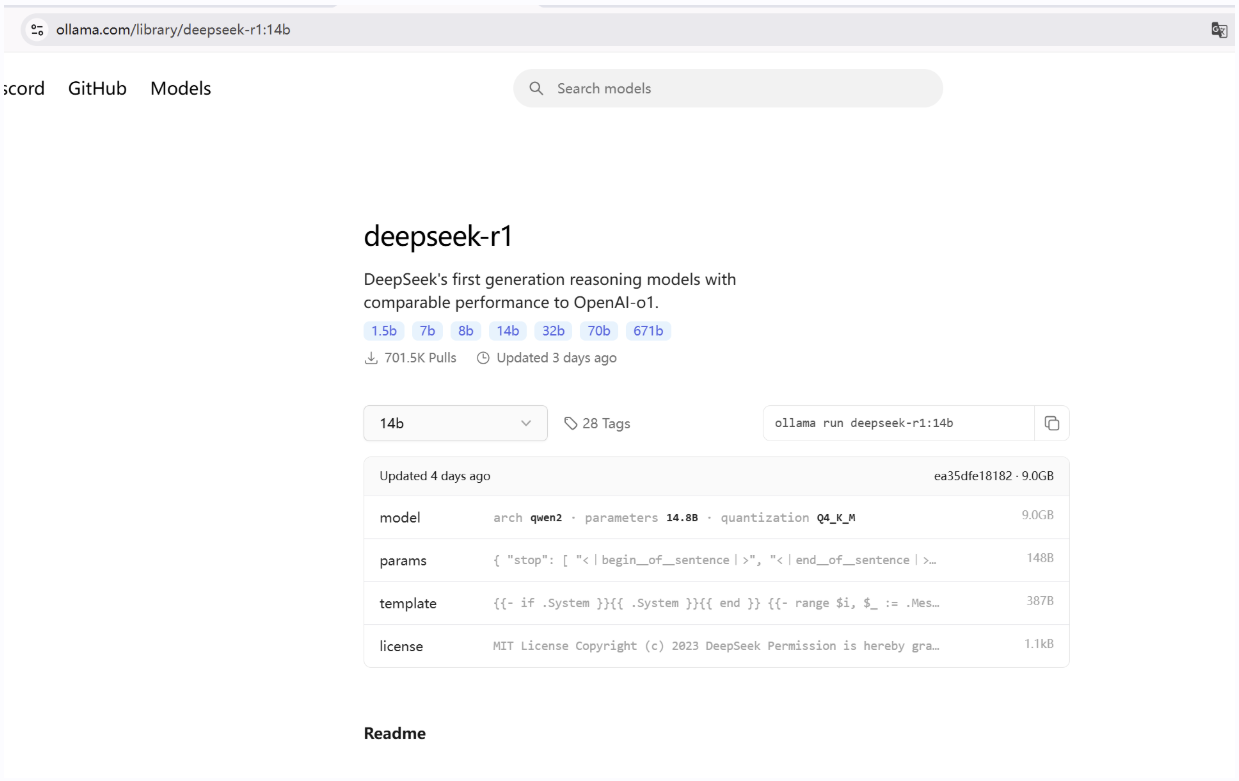Click the quantization Q4_K_M text
The image size is (1239, 781).
pos(789,518)
